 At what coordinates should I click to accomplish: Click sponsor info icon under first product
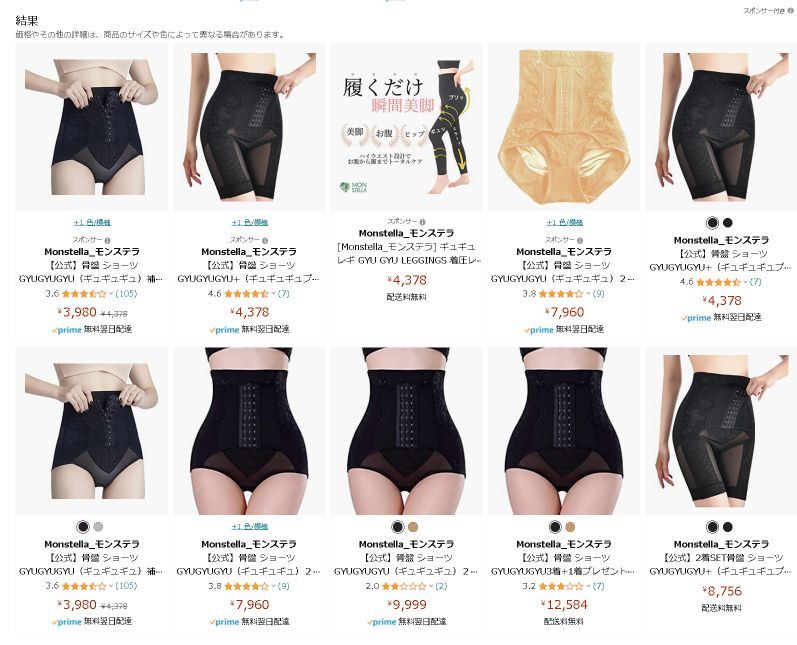(x=107, y=240)
